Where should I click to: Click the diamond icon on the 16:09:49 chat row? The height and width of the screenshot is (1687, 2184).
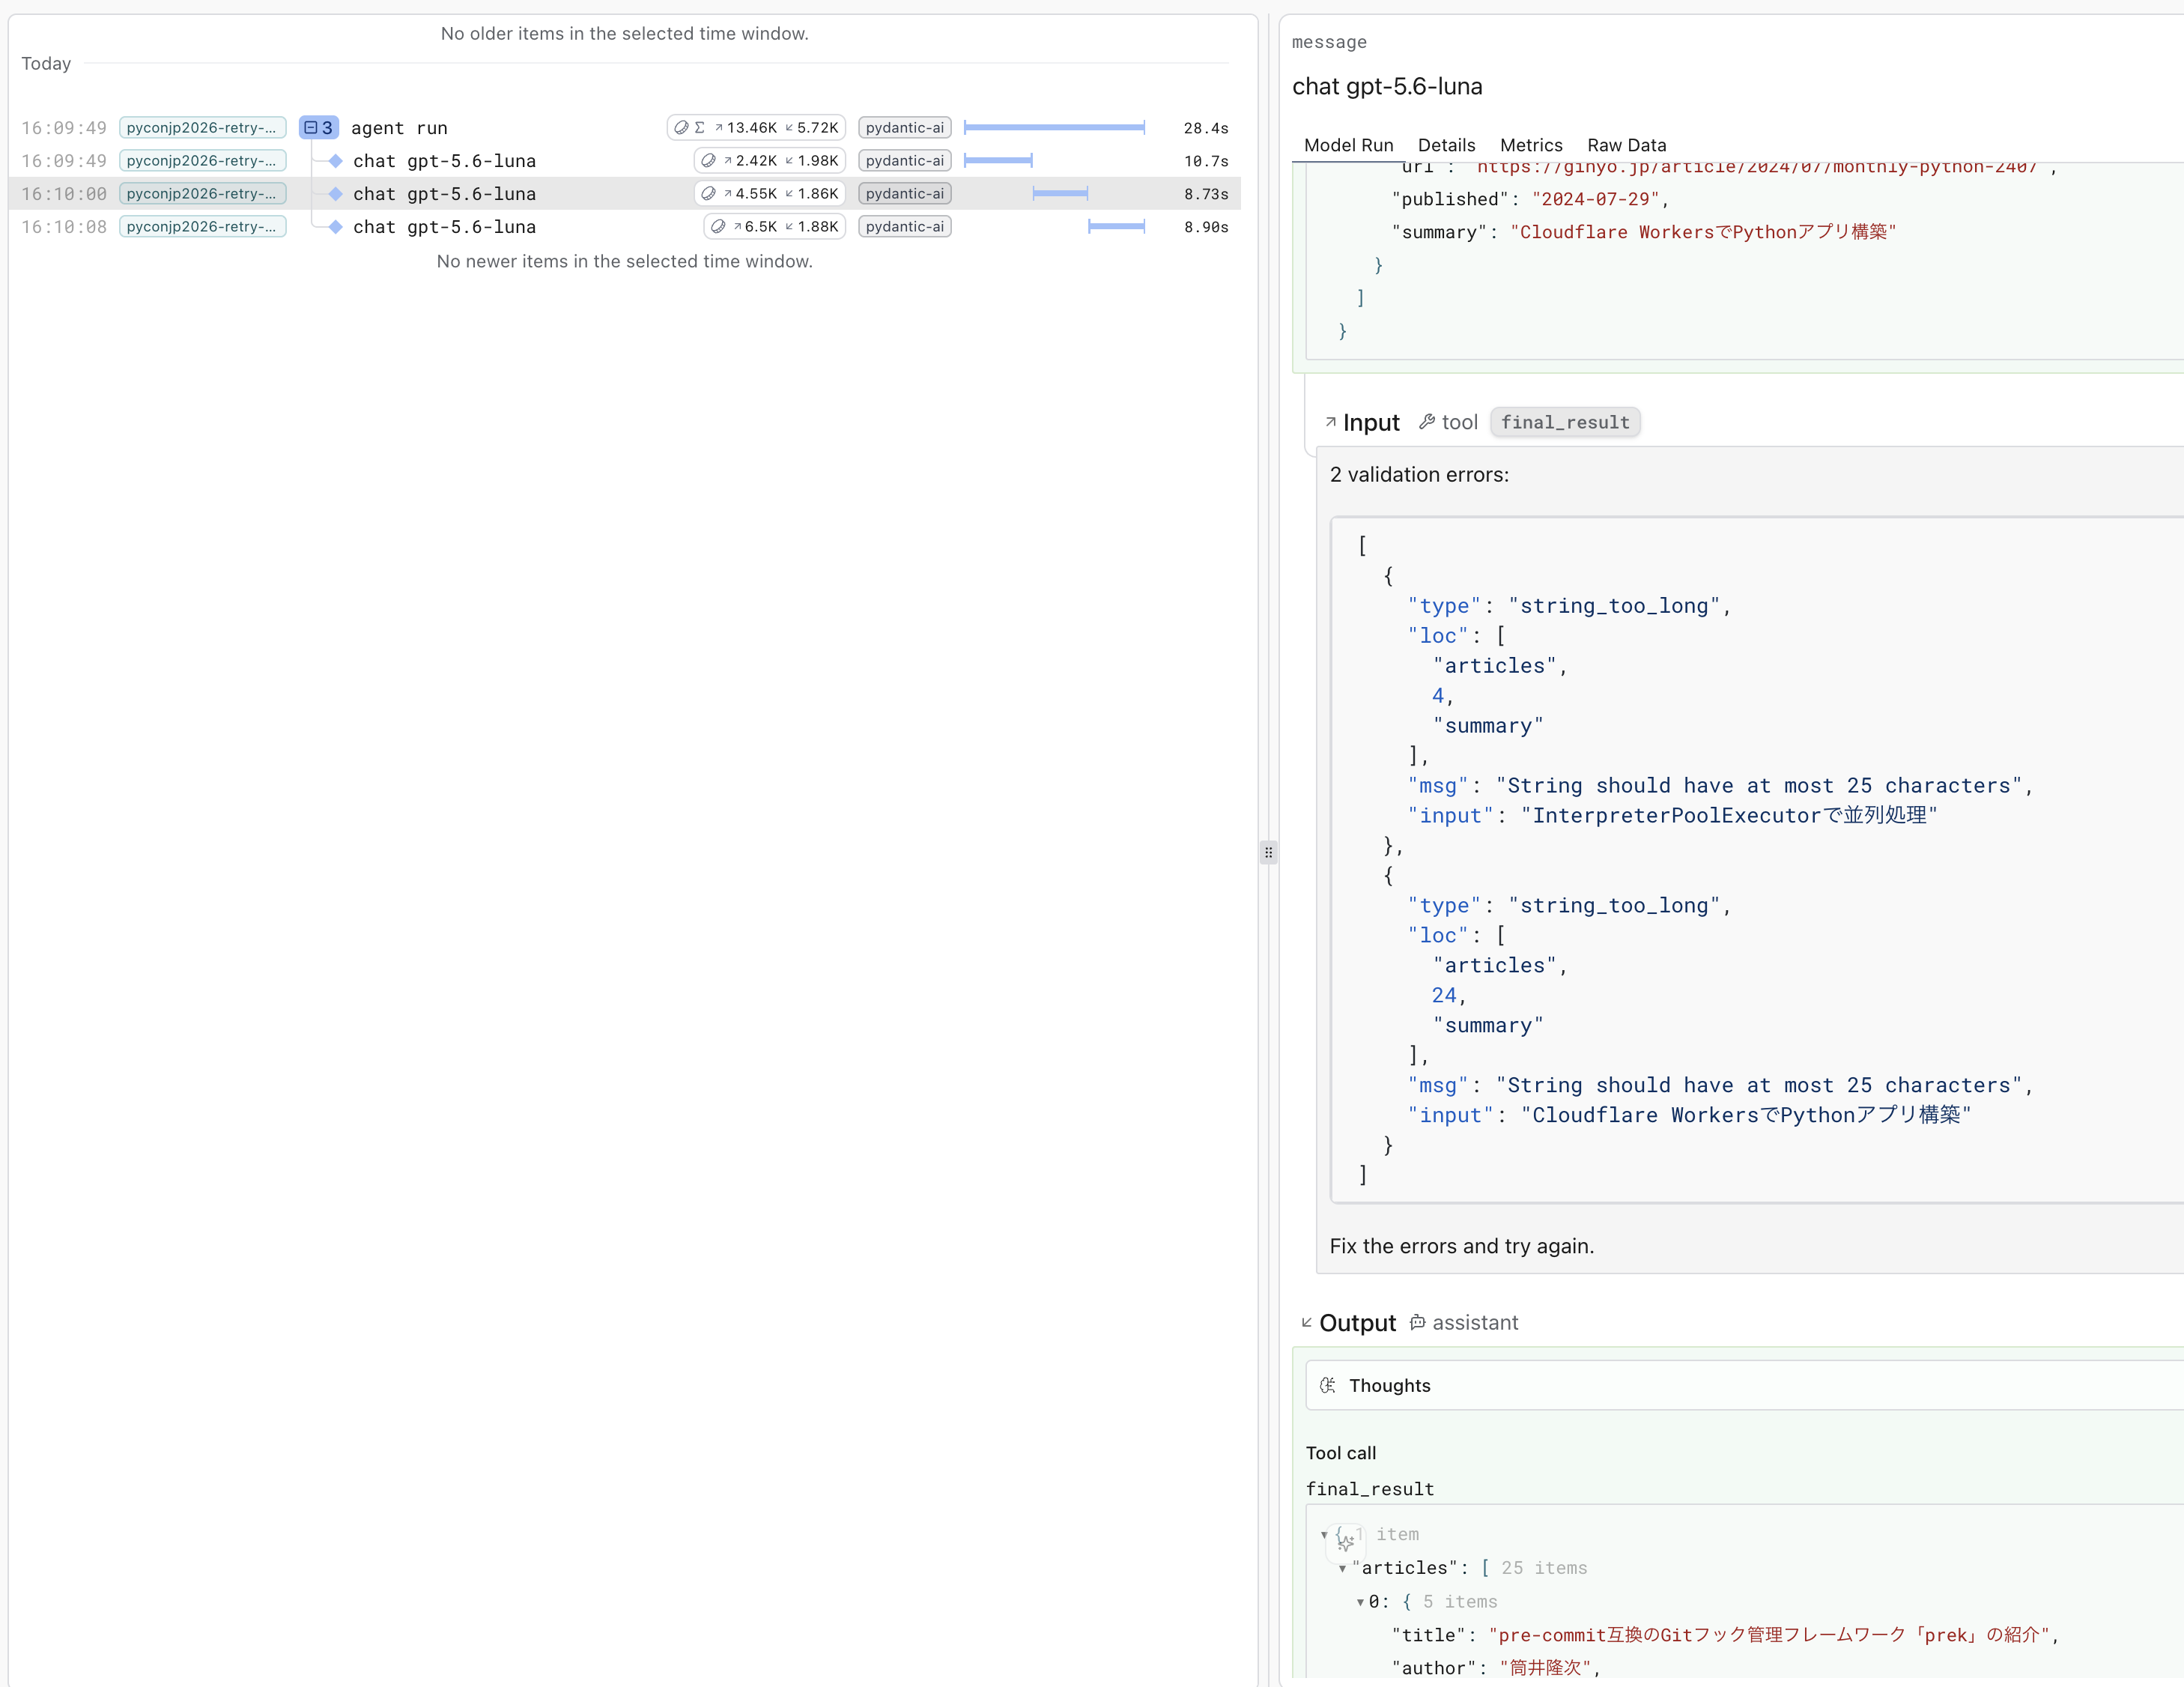[336, 161]
